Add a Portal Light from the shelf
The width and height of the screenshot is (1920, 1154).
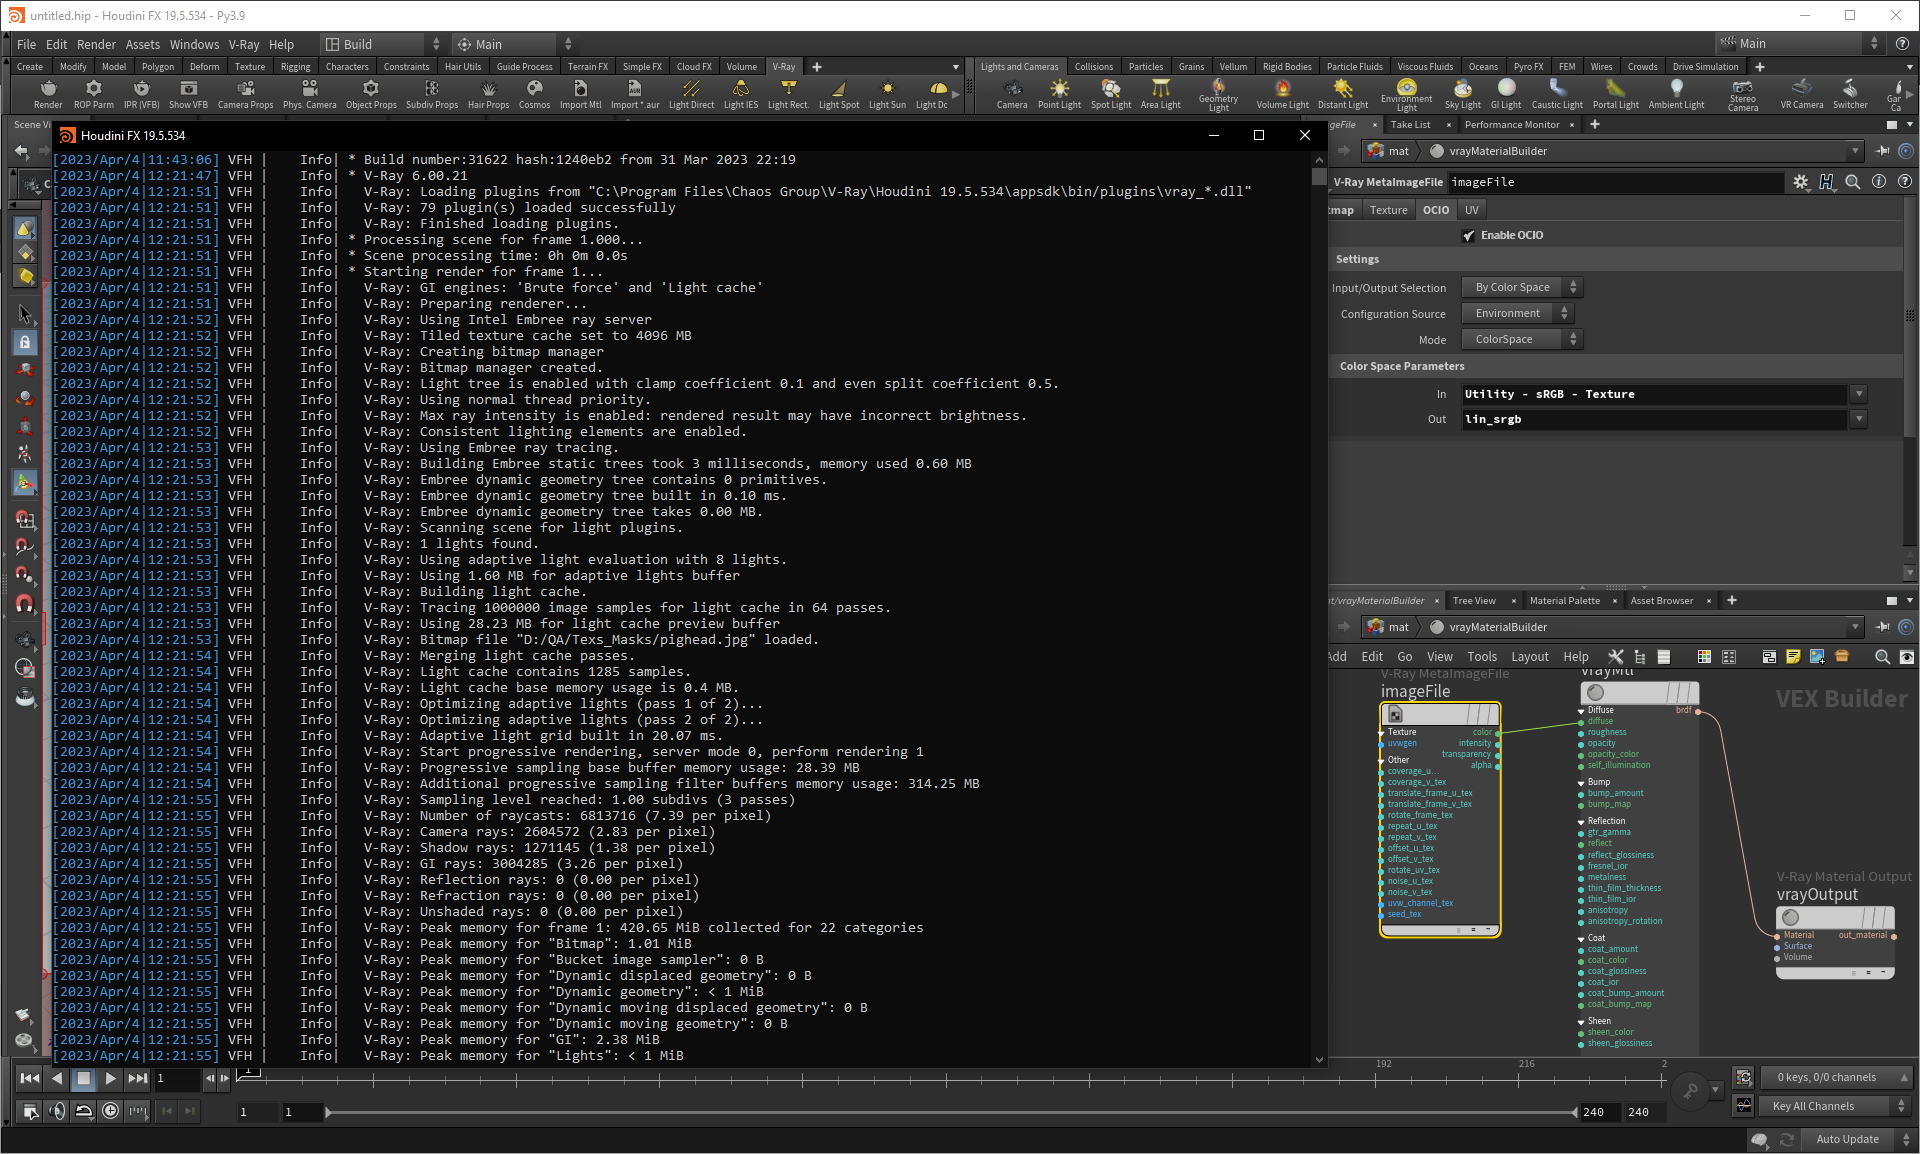click(x=1615, y=94)
